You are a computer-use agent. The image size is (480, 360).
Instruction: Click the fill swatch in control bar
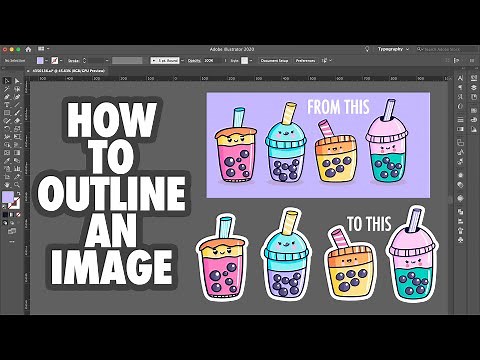[x=40, y=61]
